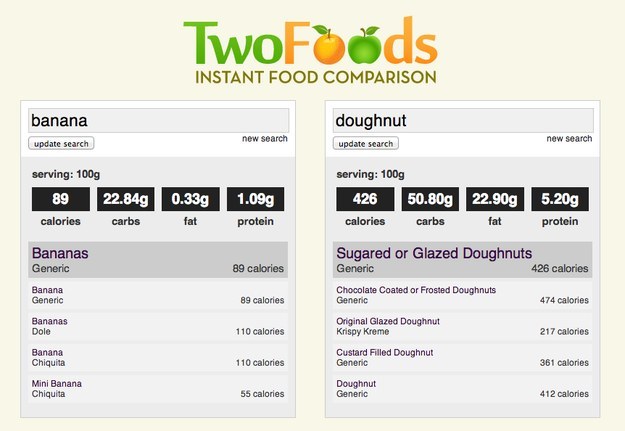Choose Chocolate Coated or Frosted Doughnuts
The height and width of the screenshot is (431, 625).
pyautogui.click(x=462, y=295)
